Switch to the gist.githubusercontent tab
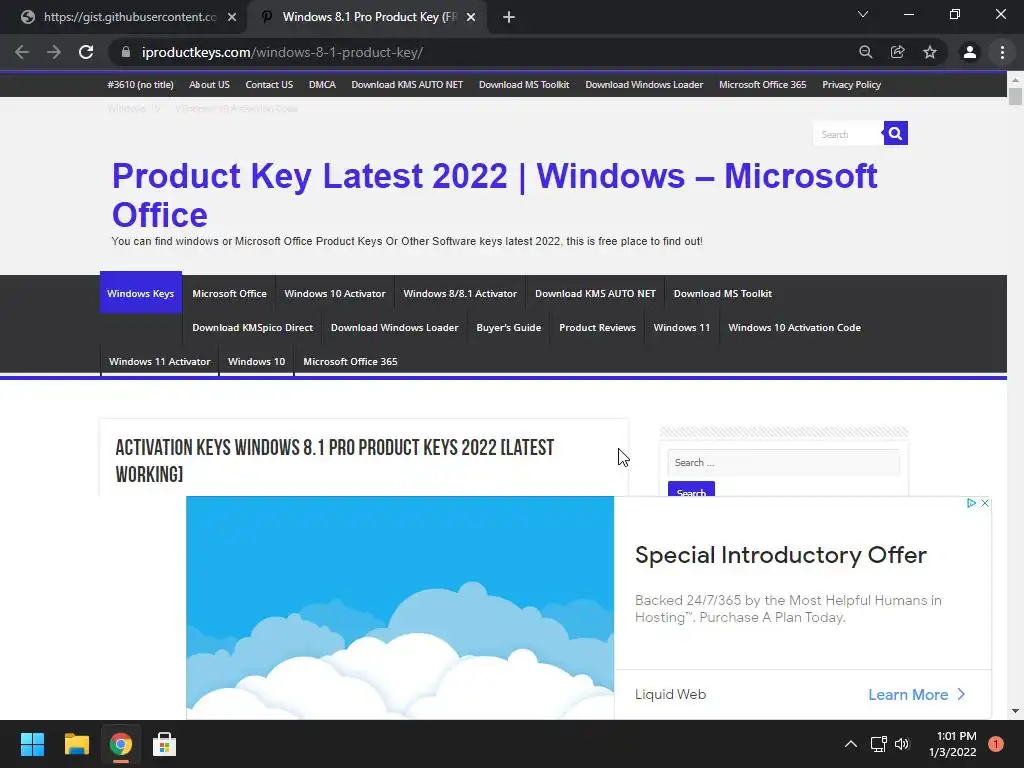Screen dimensions: 1024x768 tap(129, 17)
